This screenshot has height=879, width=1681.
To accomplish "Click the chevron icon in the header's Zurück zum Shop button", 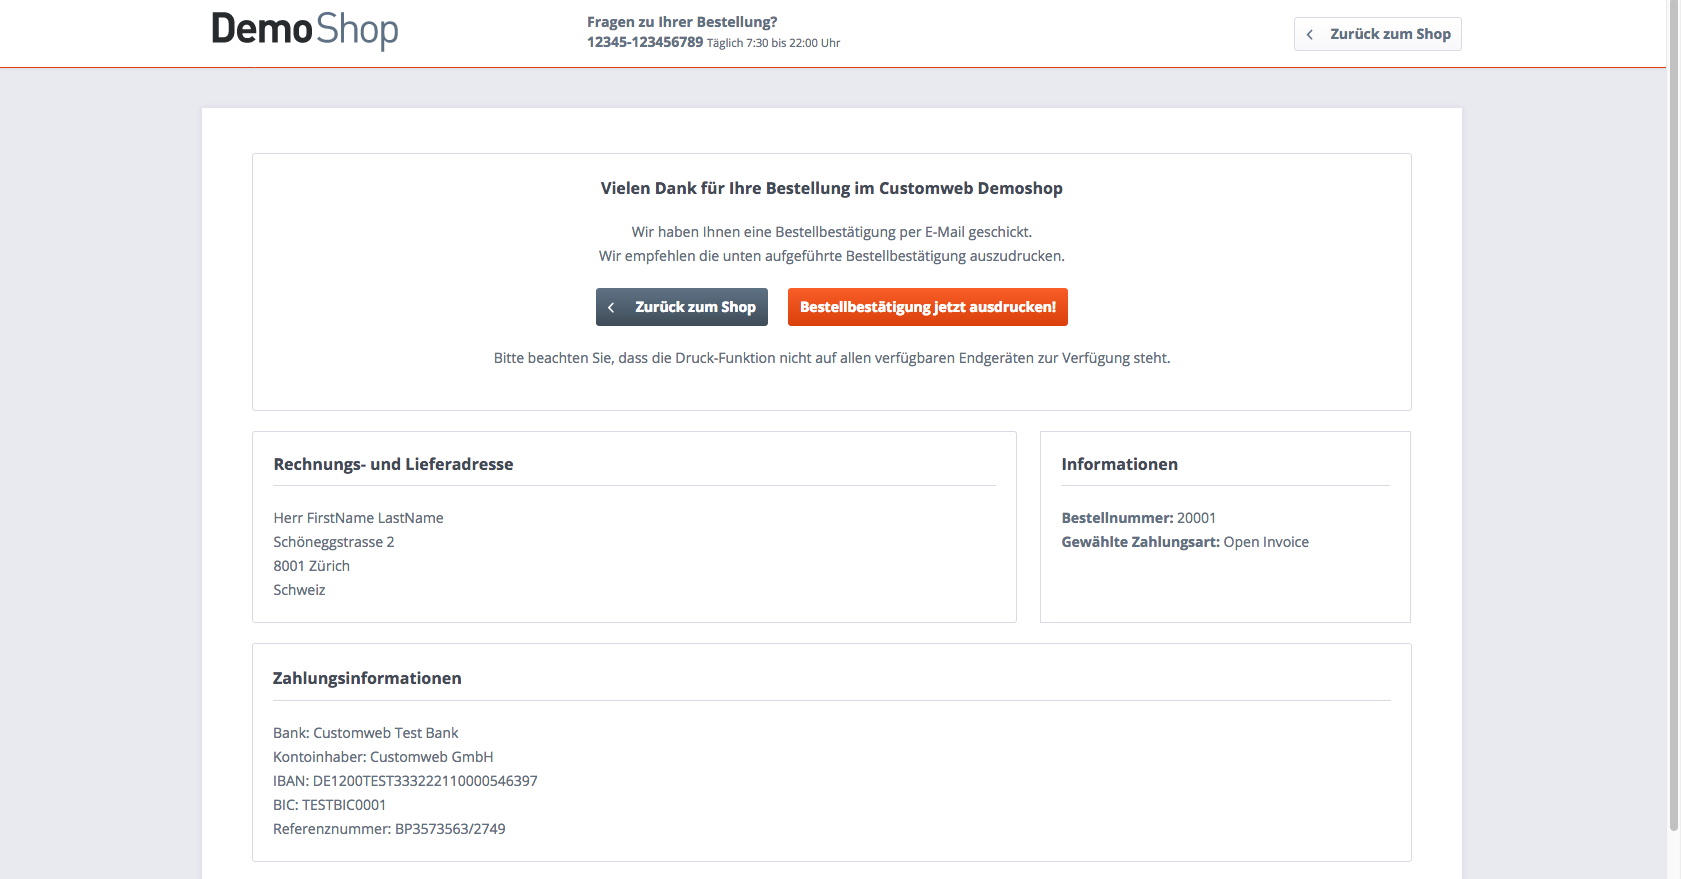I will 1310,34.
